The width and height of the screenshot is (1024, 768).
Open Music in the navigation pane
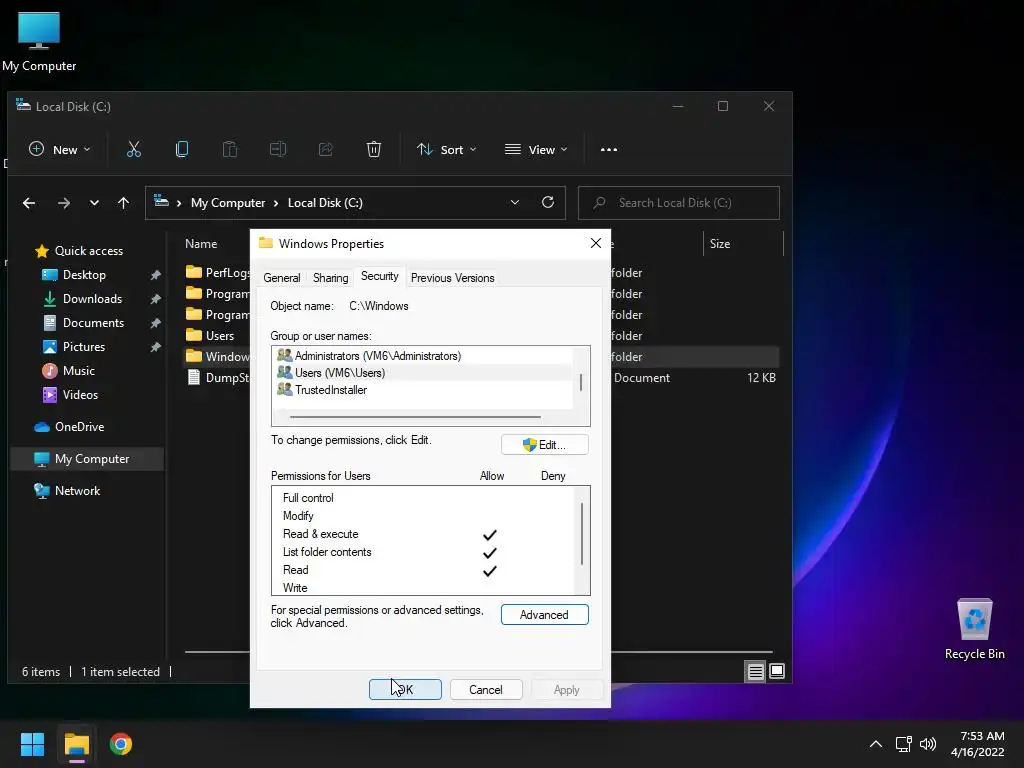78,371
